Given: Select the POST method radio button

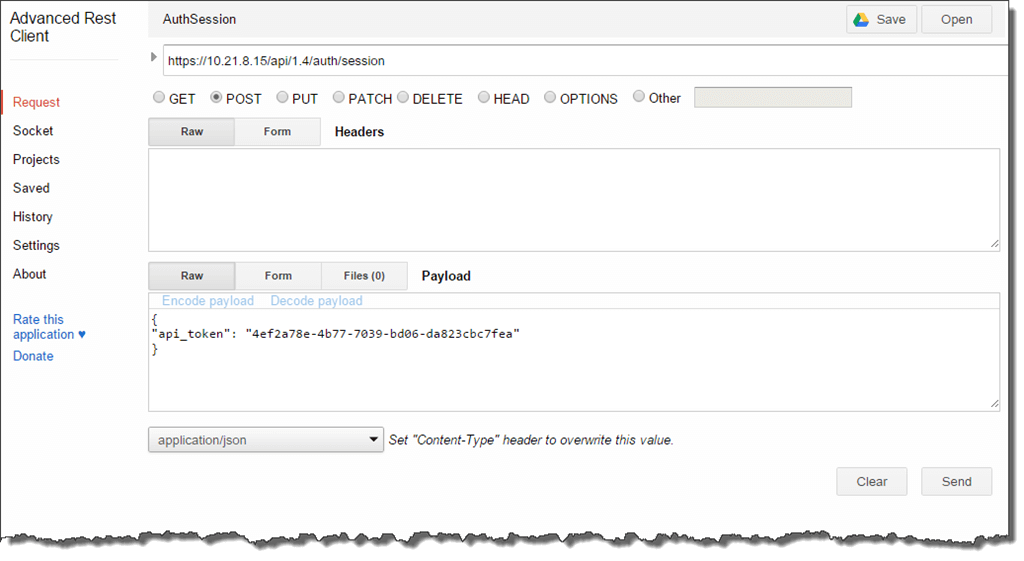Looking at the screenshot, I should tap(216, 97).
